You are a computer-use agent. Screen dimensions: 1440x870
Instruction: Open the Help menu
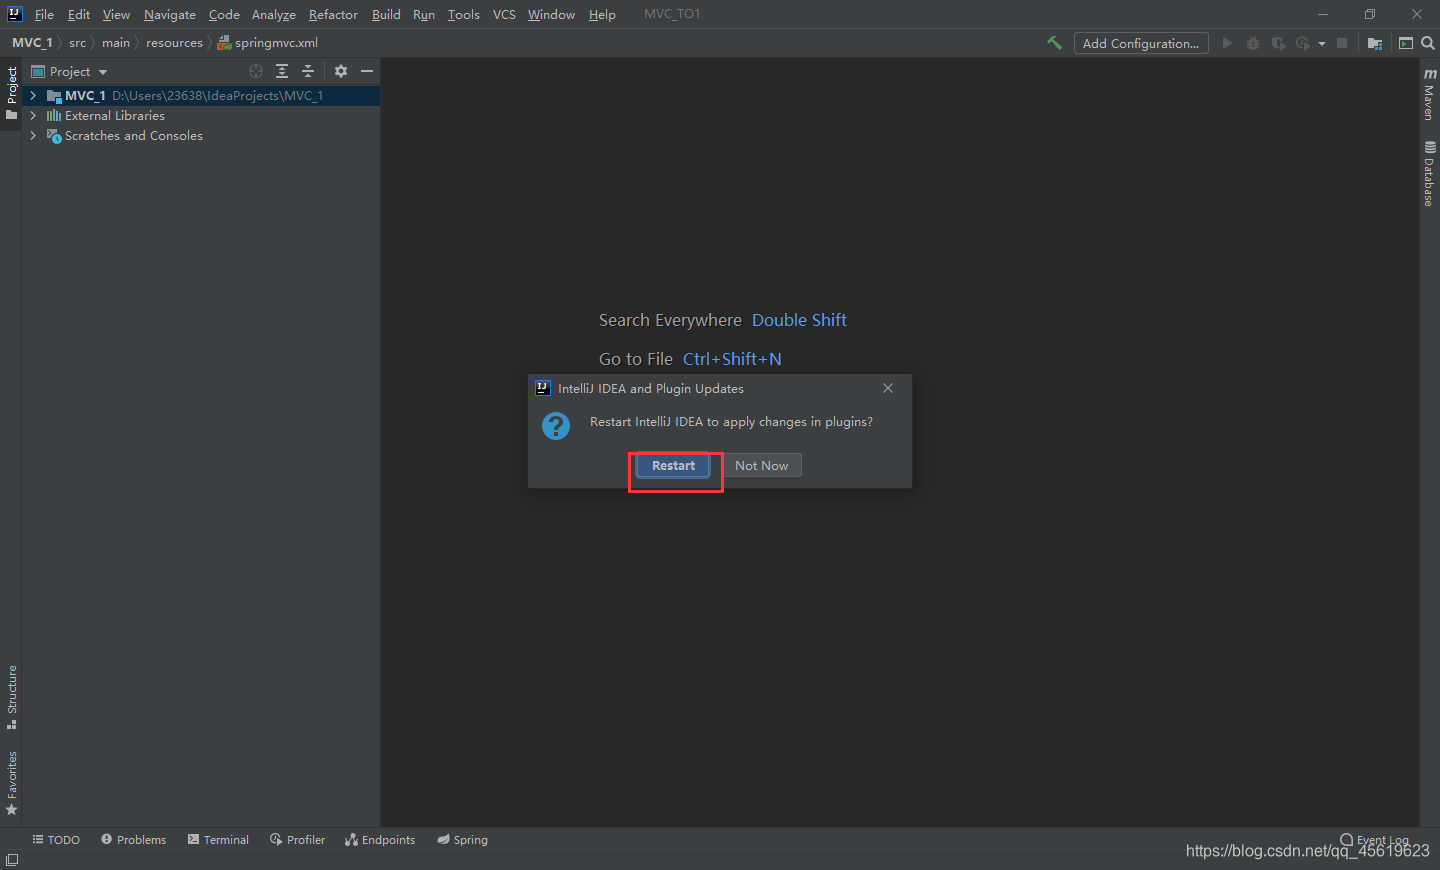pos(602,14)
